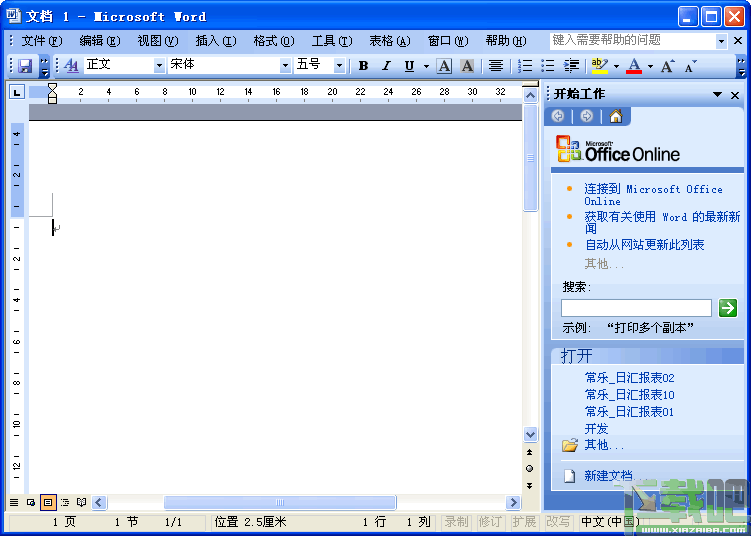Apply character shading icon

click(467, 66)
